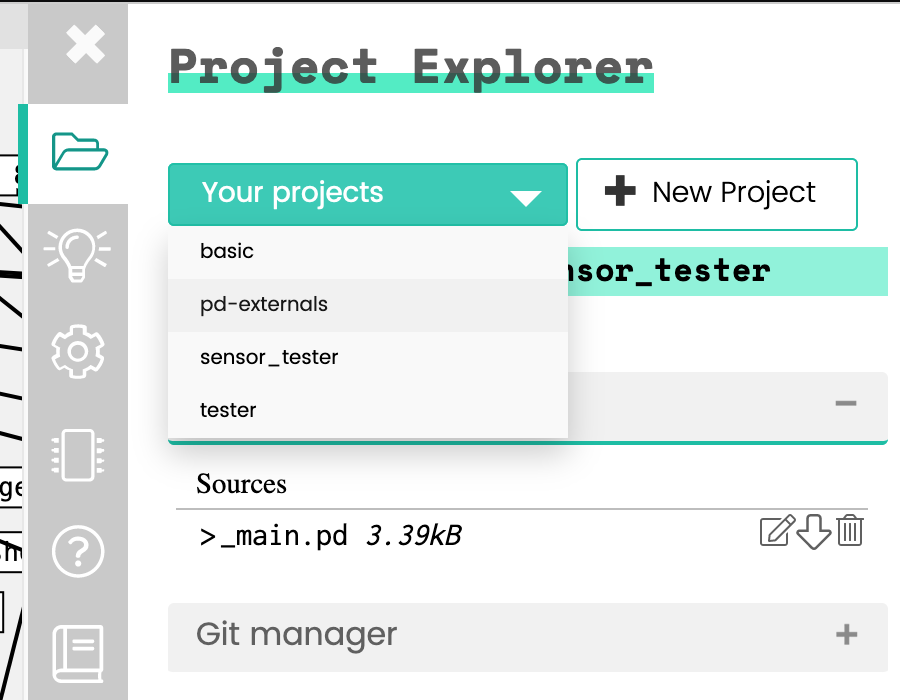The image size is (900, 700).
Task: Select sensor_tester in the projects list
Action: (x=368, y=357)
